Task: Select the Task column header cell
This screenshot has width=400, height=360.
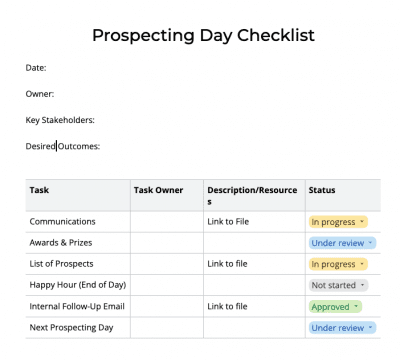Action: click(x=78, y=195)
